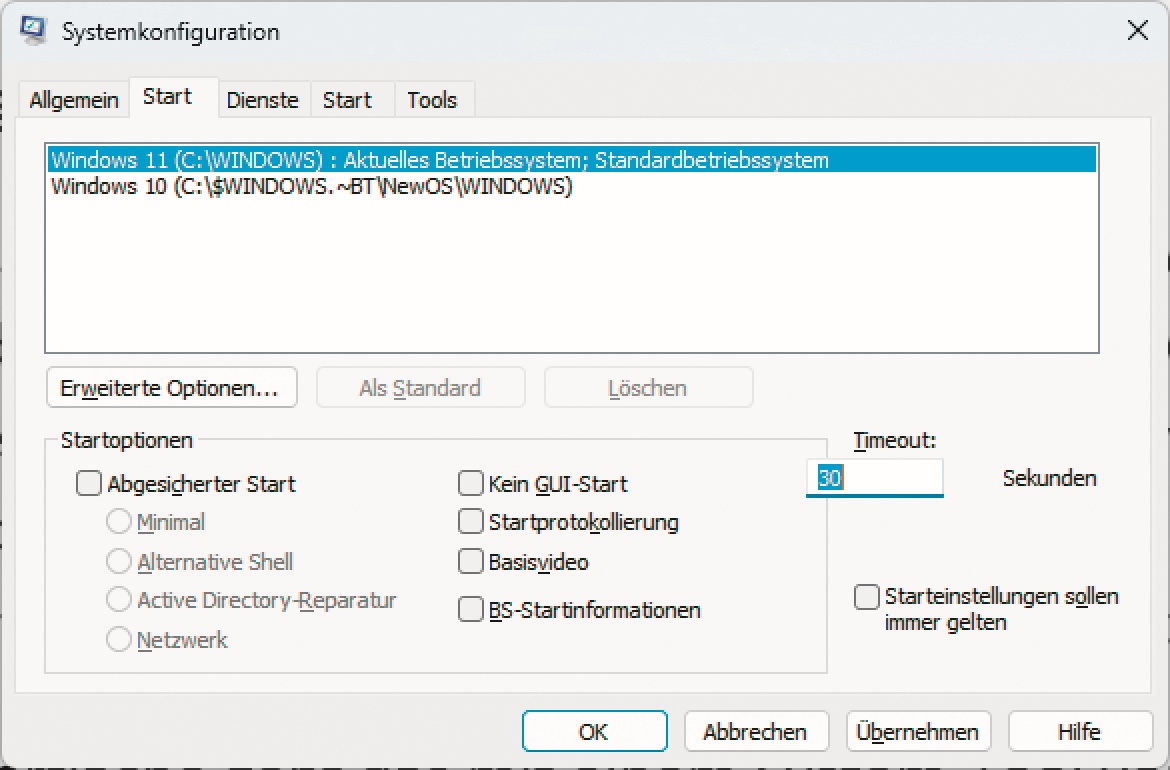This screenshot has width=1170, height=770.
Task: Click the Als Standard button
Action: [x=421, y=387]
